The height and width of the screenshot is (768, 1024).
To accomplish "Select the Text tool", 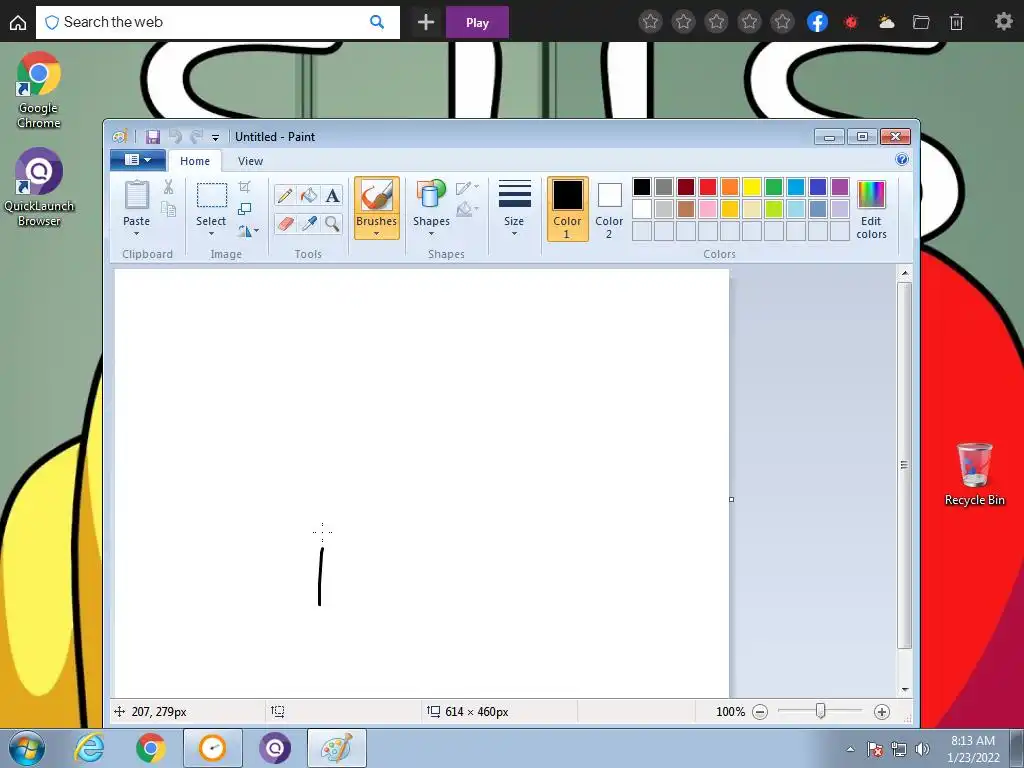I will (332, 195).
